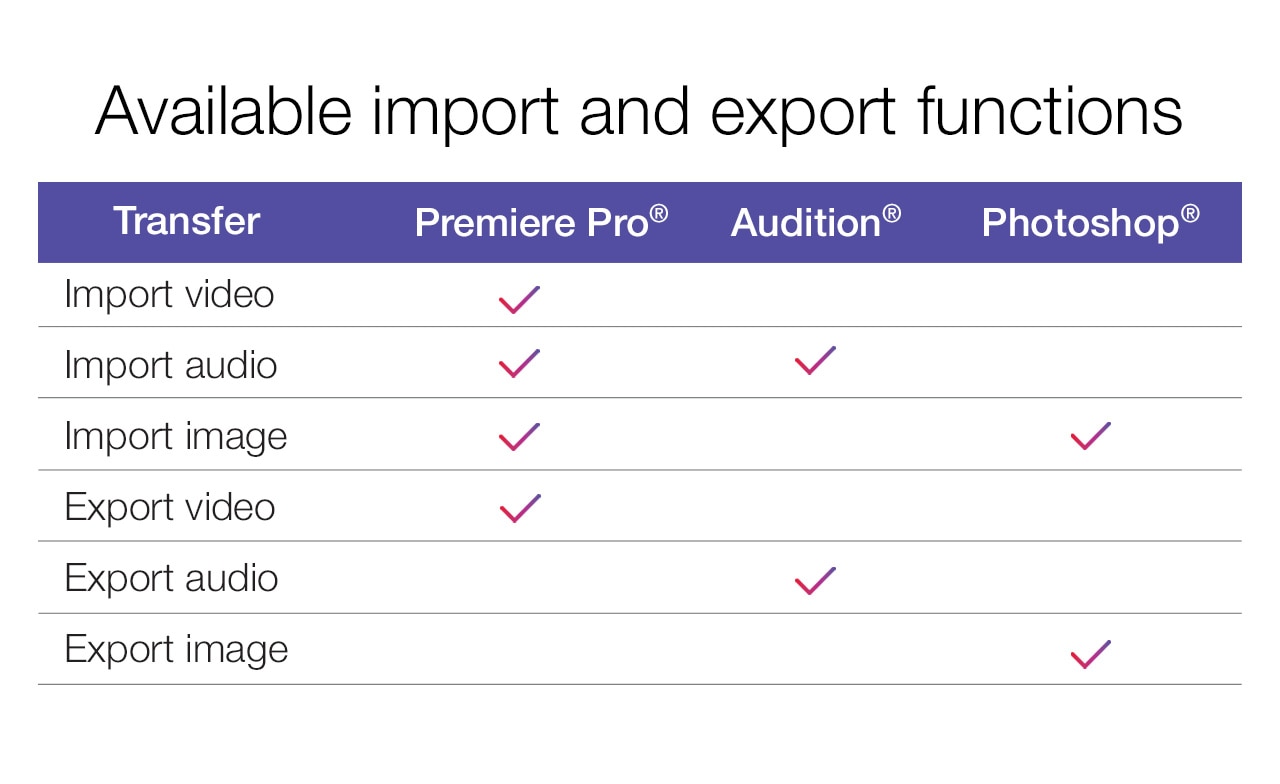Click the Import image checkmark under Premiere Pro

point(519,436)
